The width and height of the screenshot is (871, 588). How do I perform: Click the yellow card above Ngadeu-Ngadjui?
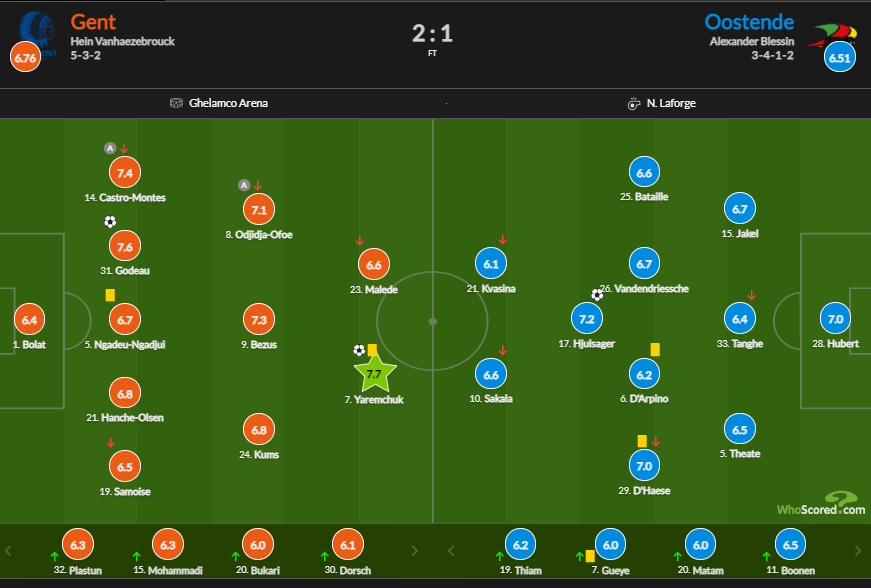tap(110, 295)
